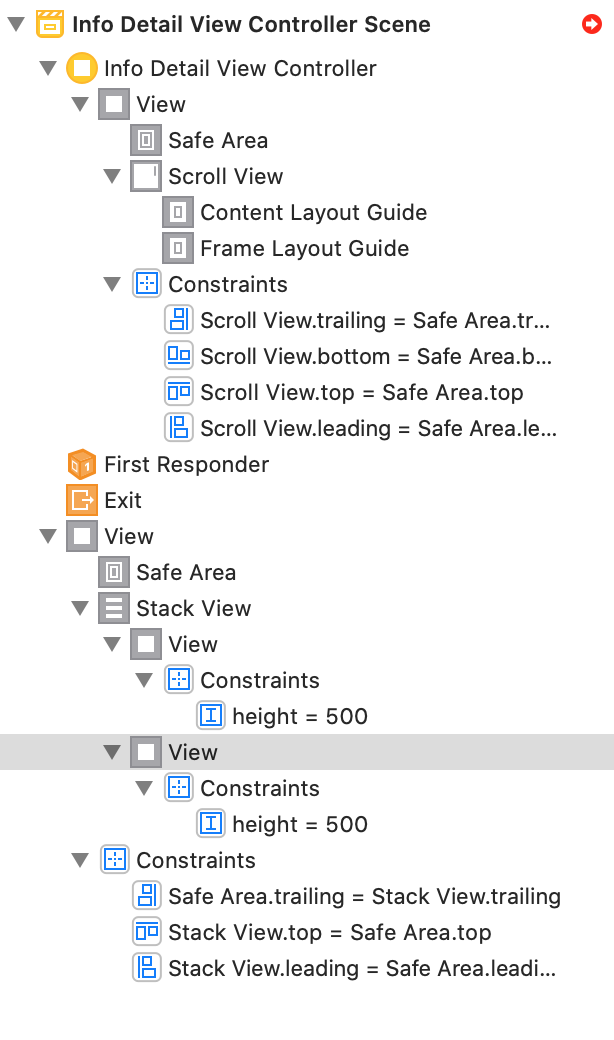614x1040 pixels.
Task: Select Scroll View.trailing = Safe Area constraint
Action: [375, 320]
